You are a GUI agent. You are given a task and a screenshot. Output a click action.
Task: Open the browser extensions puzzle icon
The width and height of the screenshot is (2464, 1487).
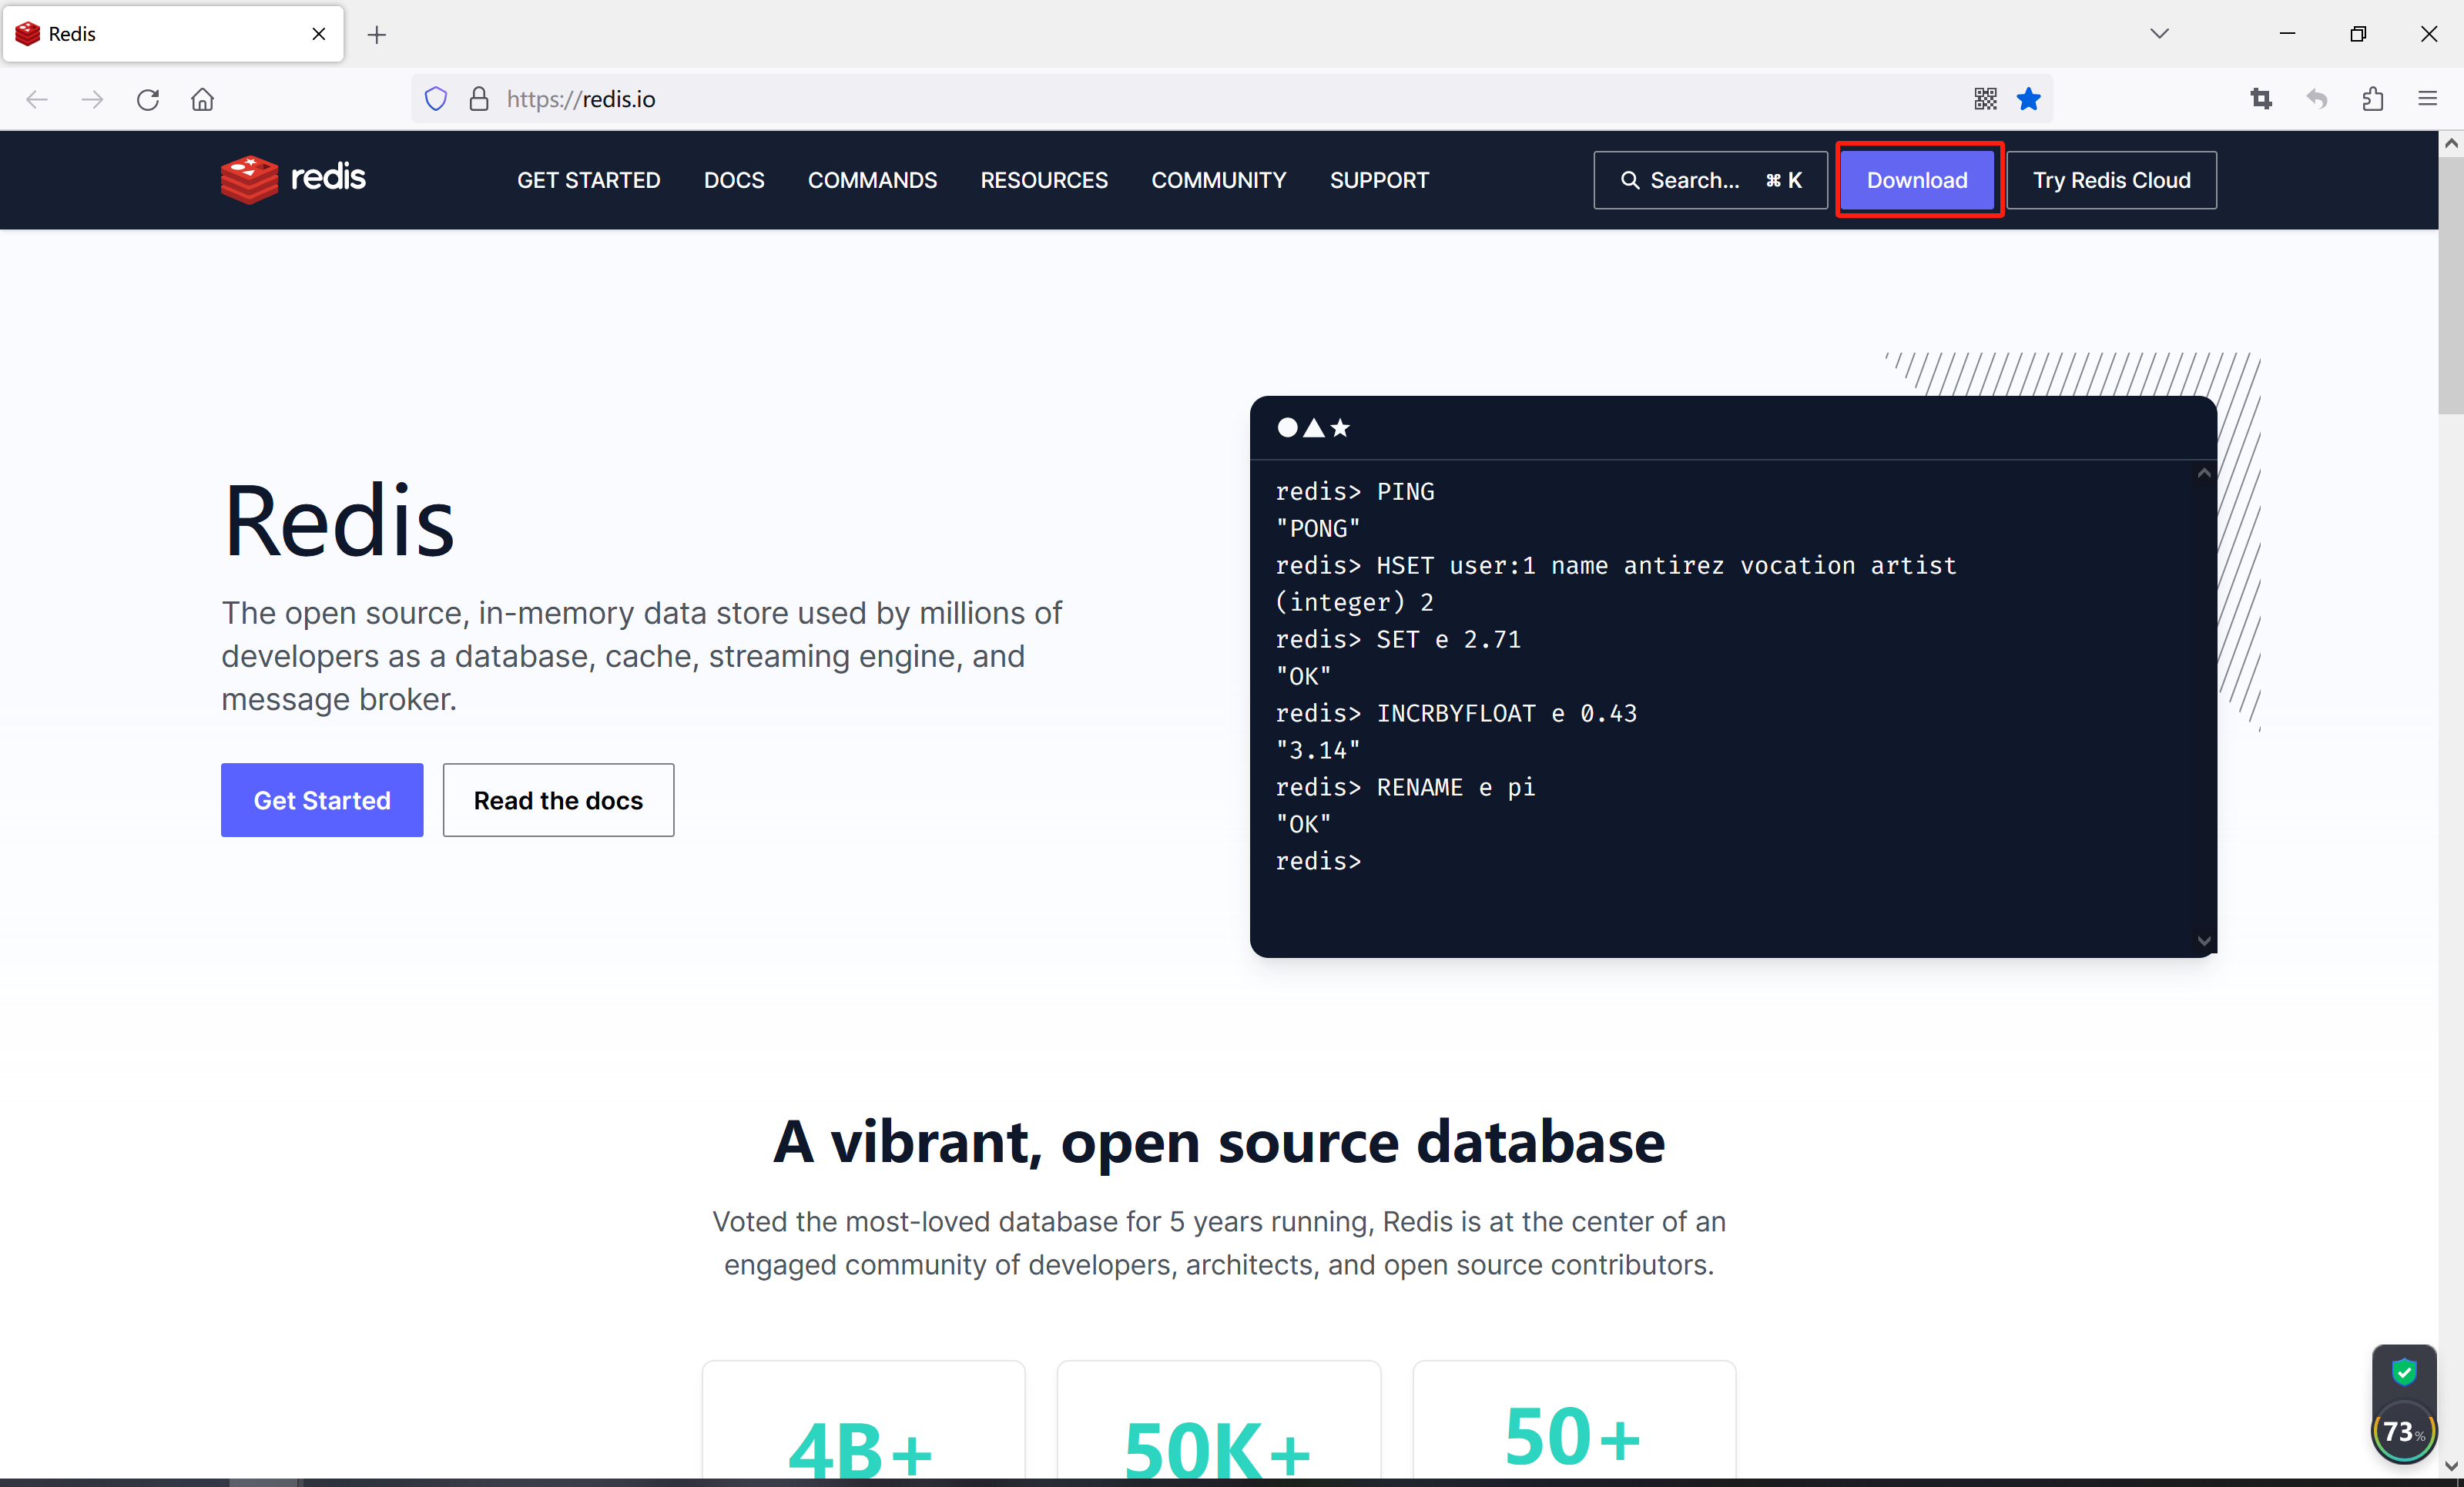[2373, 98]
